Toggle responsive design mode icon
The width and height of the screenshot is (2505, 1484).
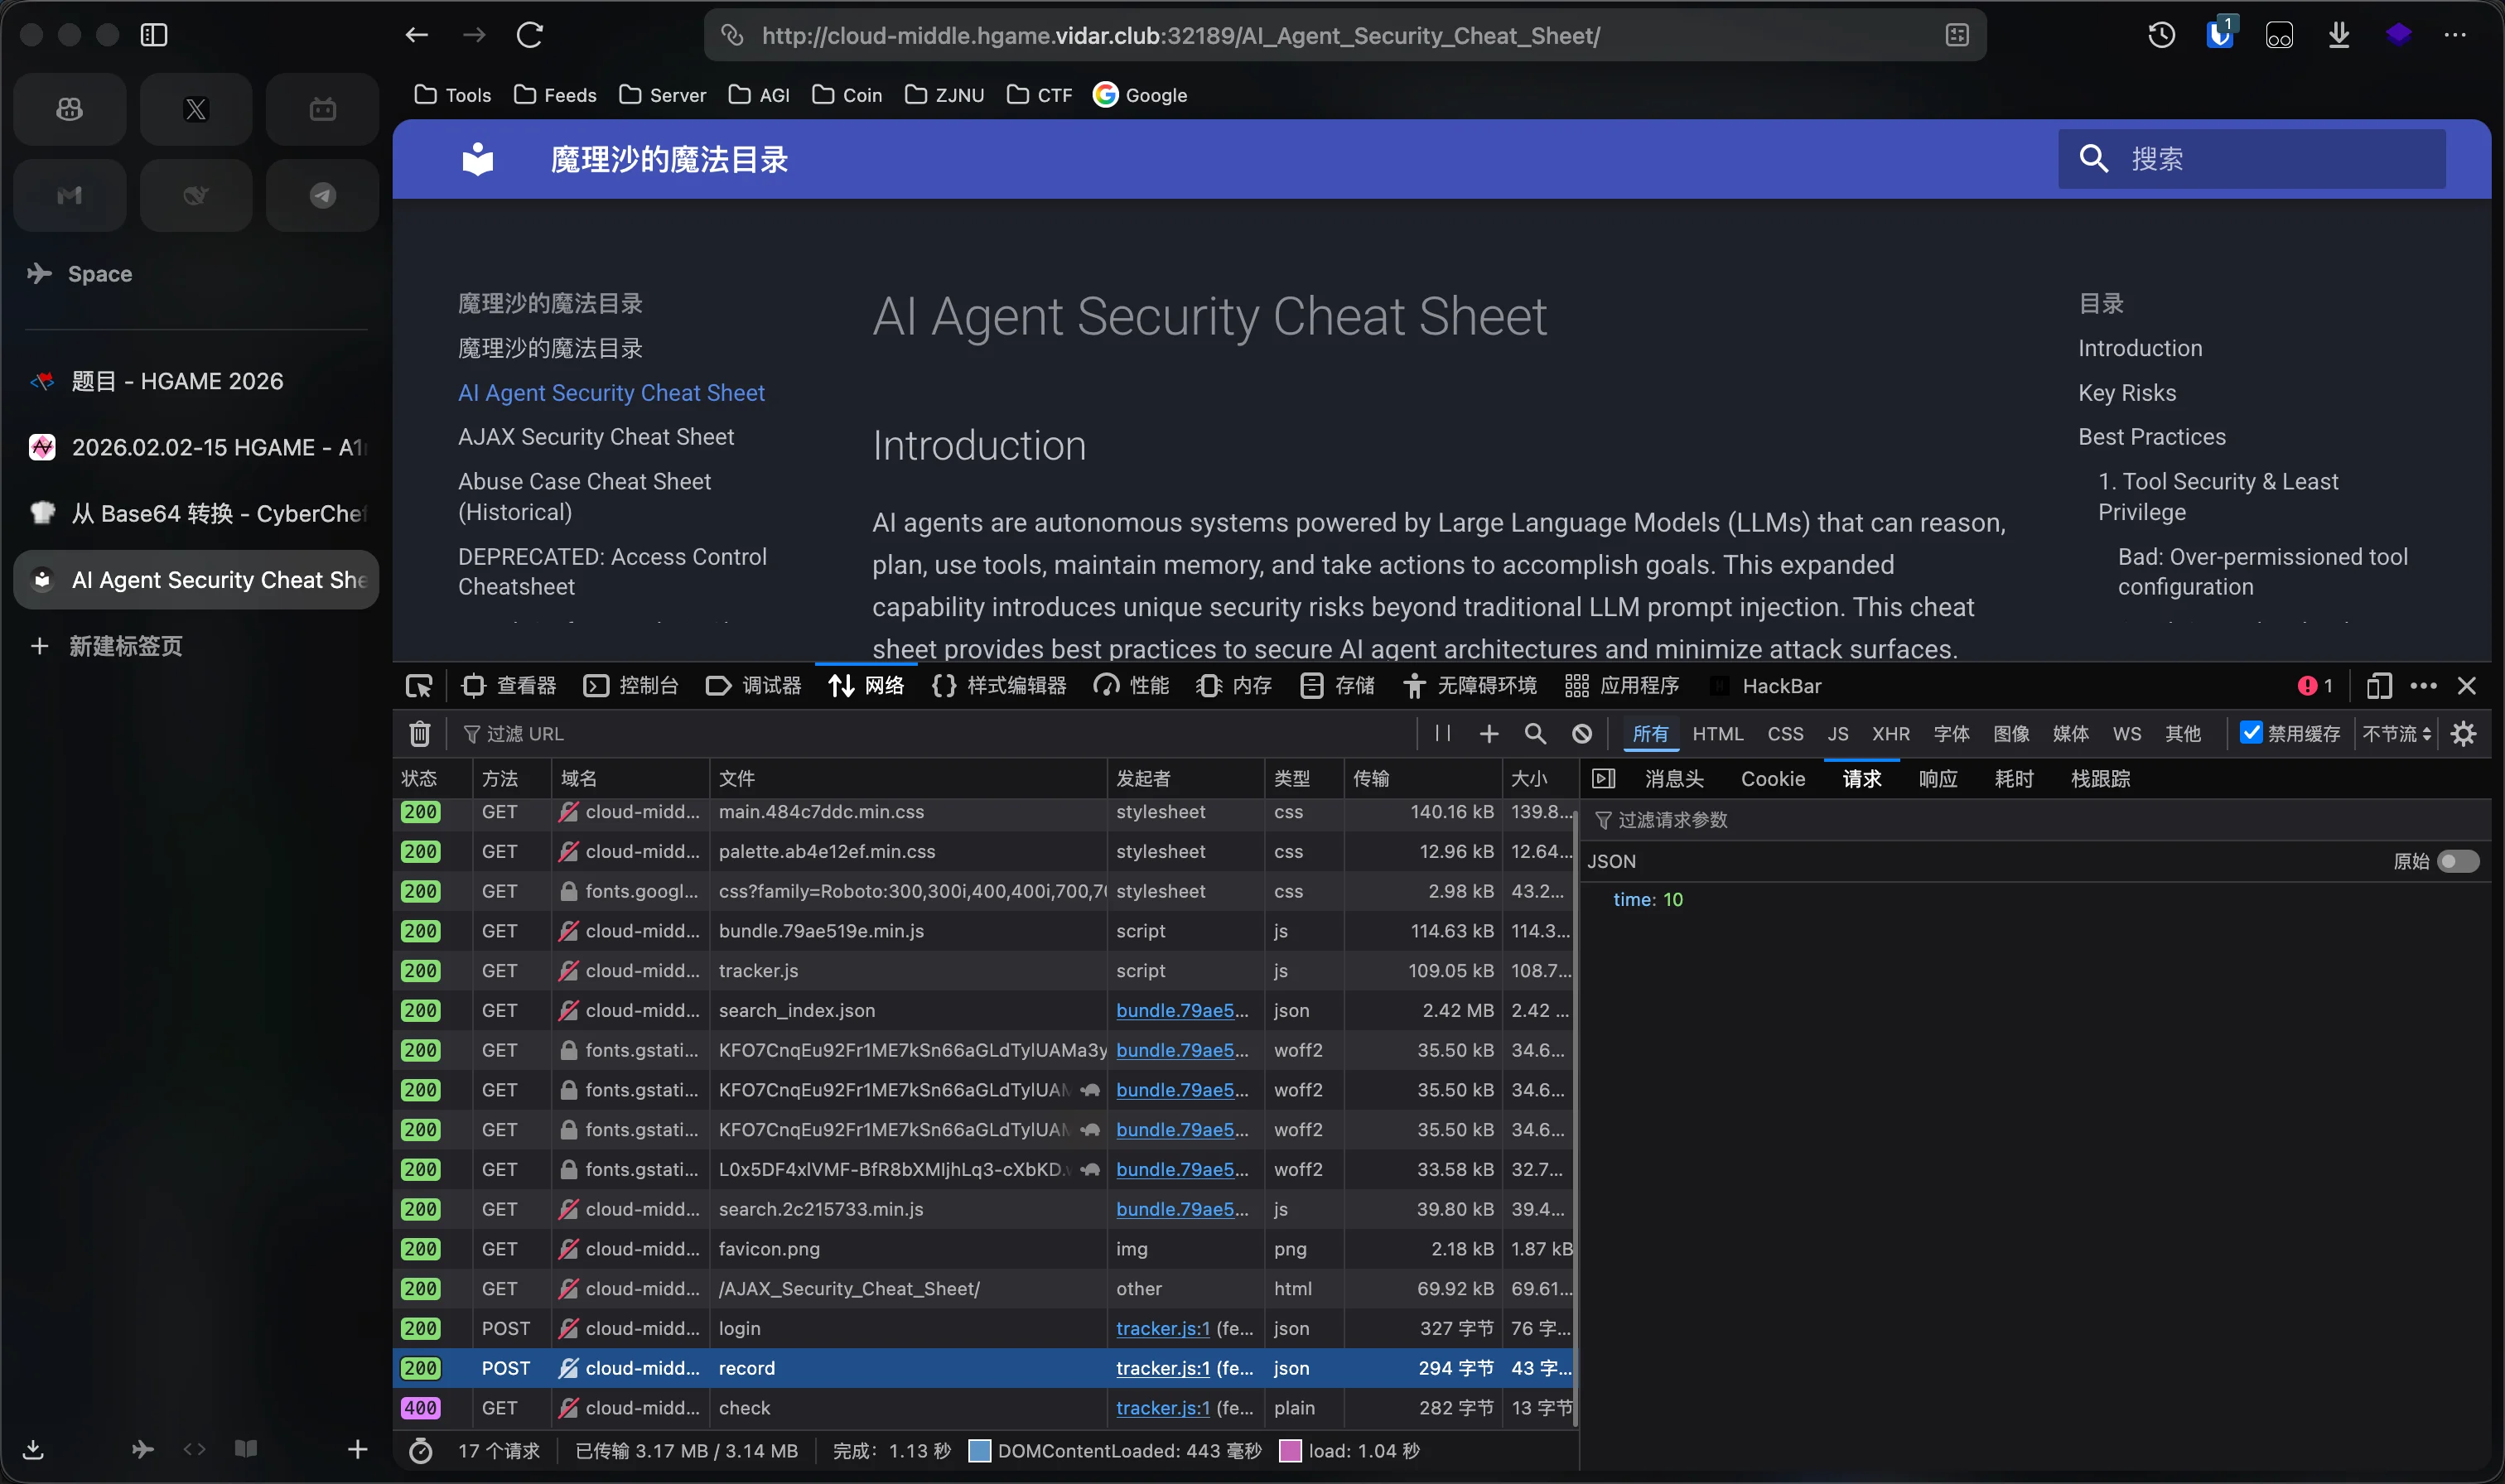click(x=2379, y=686)
